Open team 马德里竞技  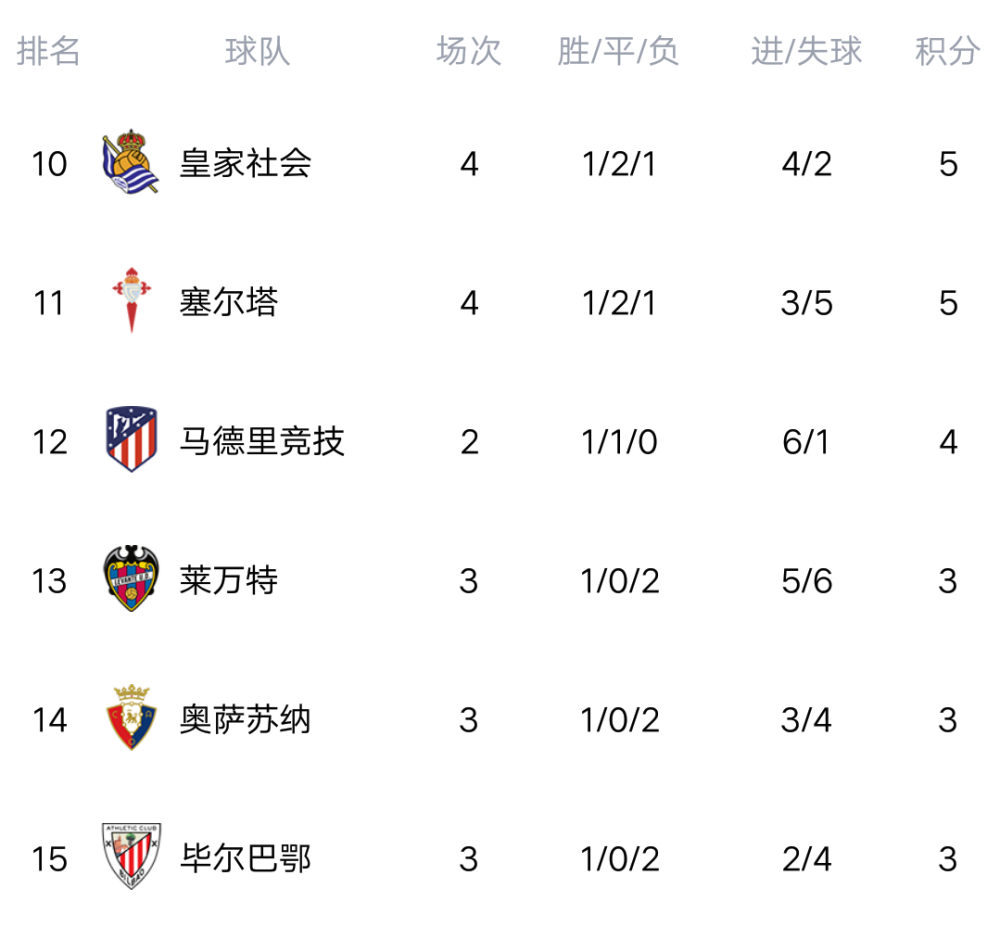262,441
